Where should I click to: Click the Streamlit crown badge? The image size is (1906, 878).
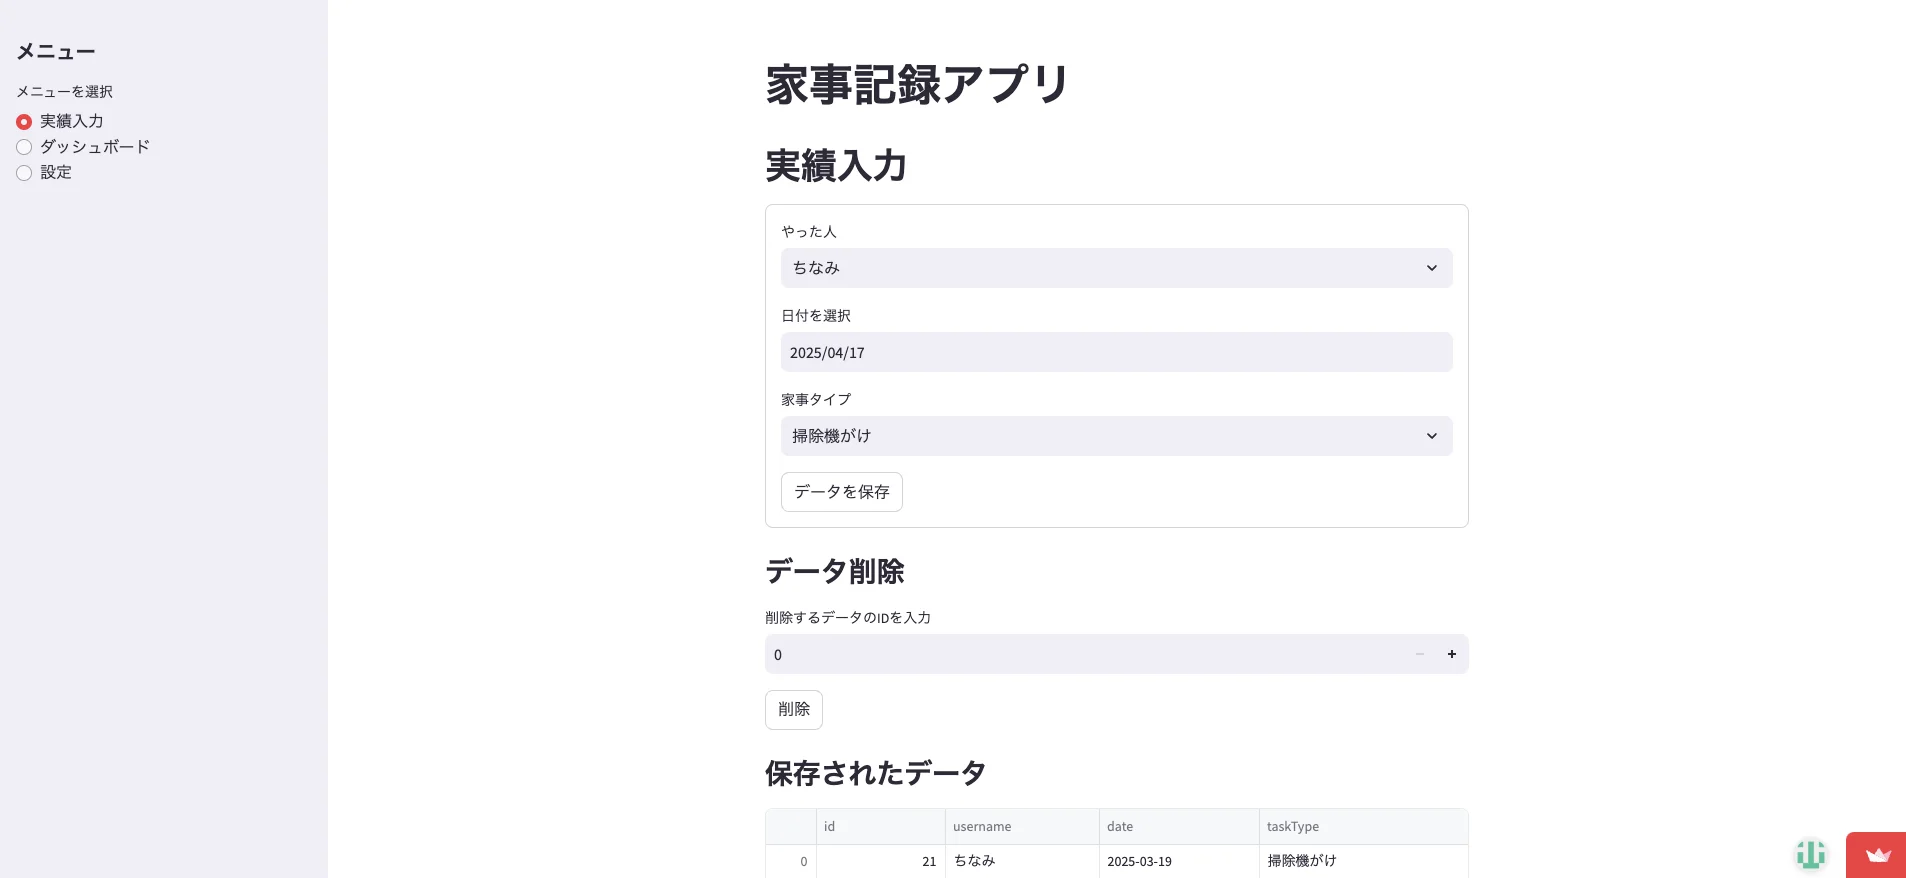(1877, 855)
